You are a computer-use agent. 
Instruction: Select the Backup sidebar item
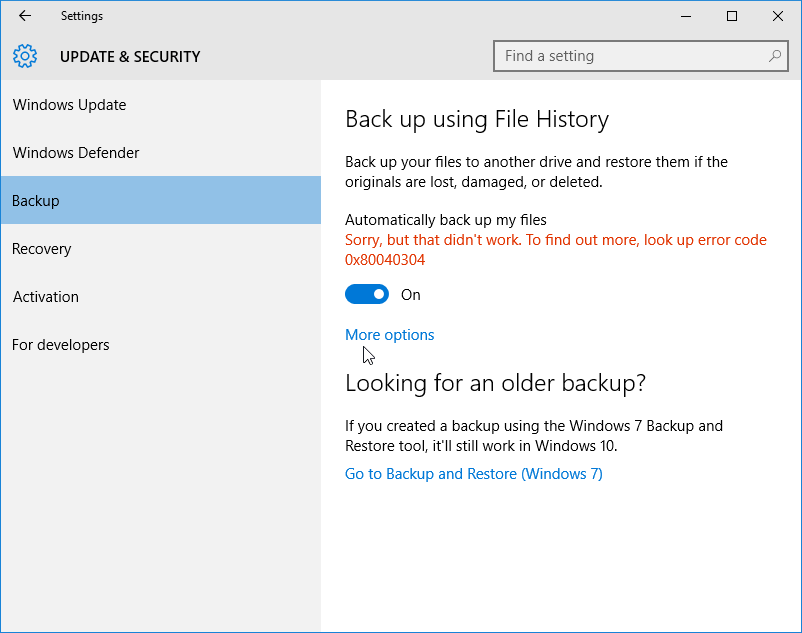click(x=36, y=201)
